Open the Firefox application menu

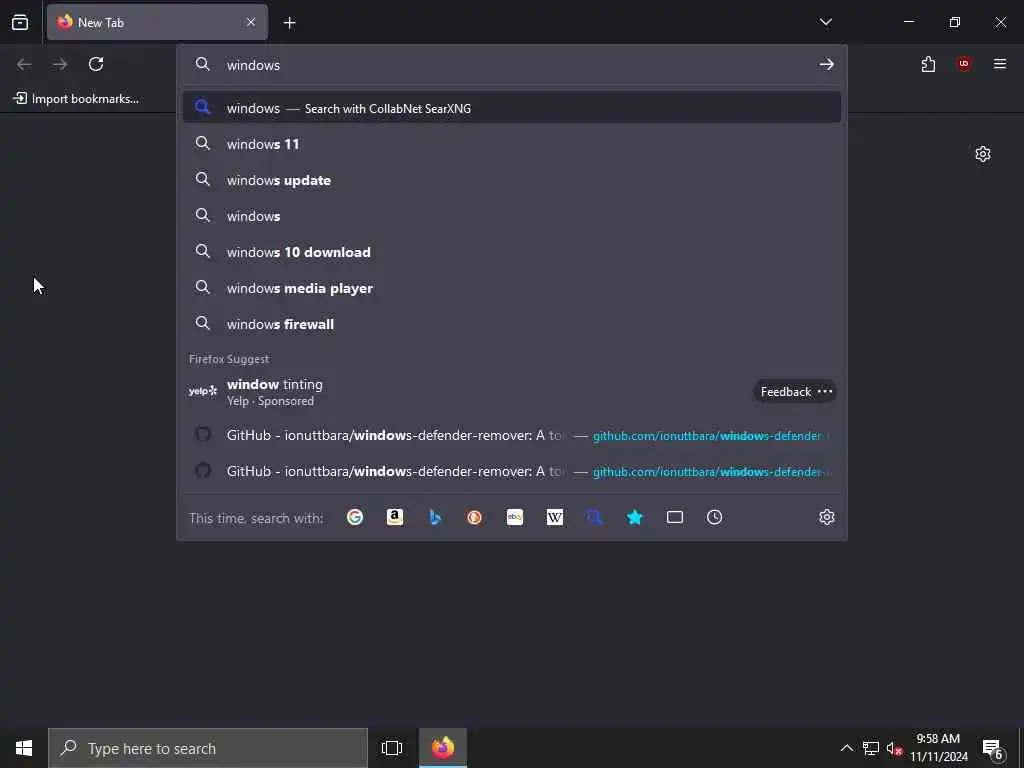pyautogui.click(x=1000, y=64)
